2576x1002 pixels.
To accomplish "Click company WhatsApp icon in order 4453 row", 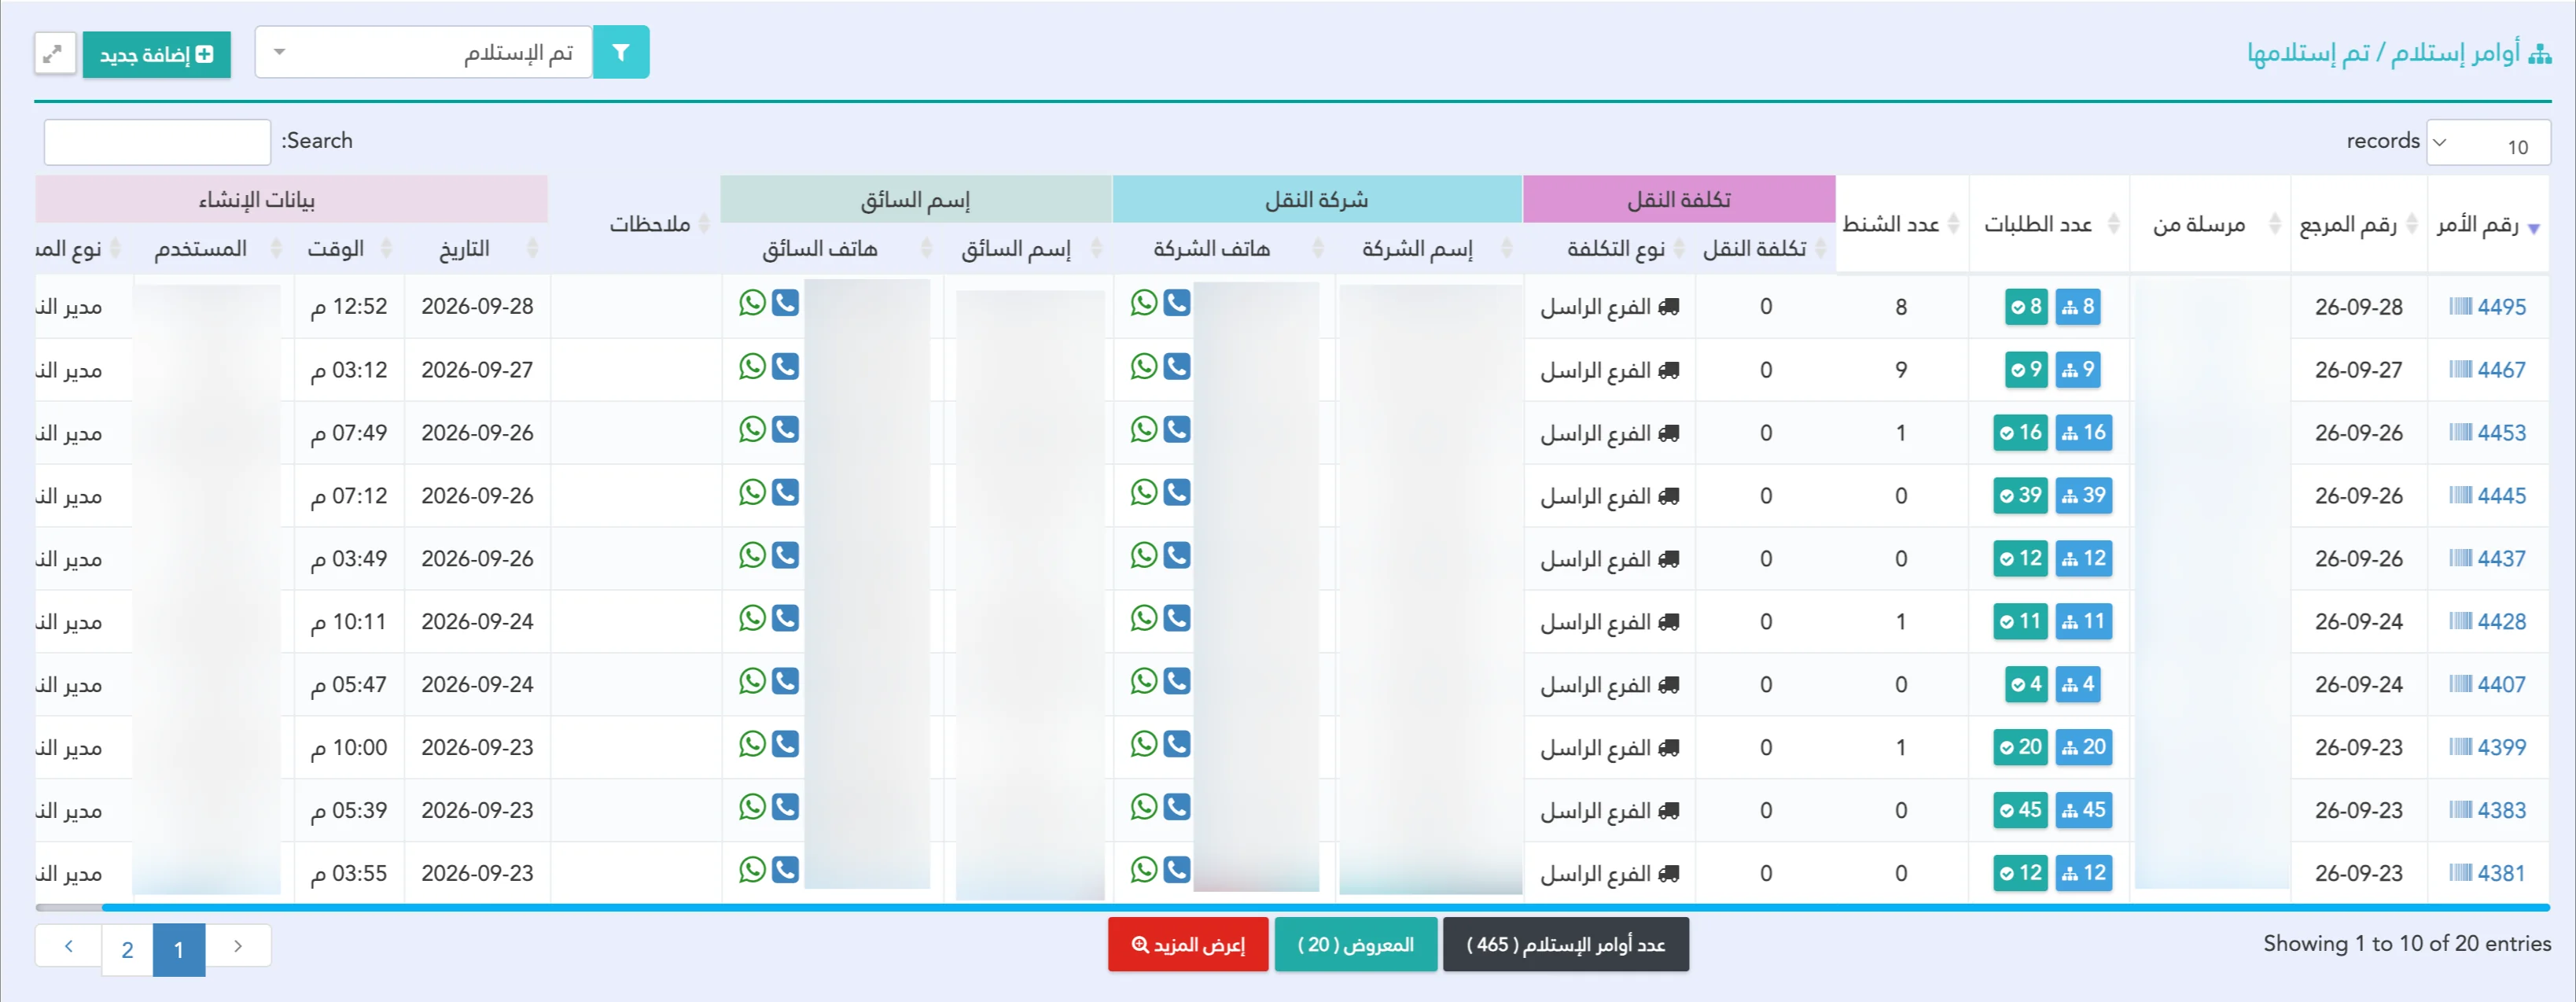I will tap(1144, 429).
